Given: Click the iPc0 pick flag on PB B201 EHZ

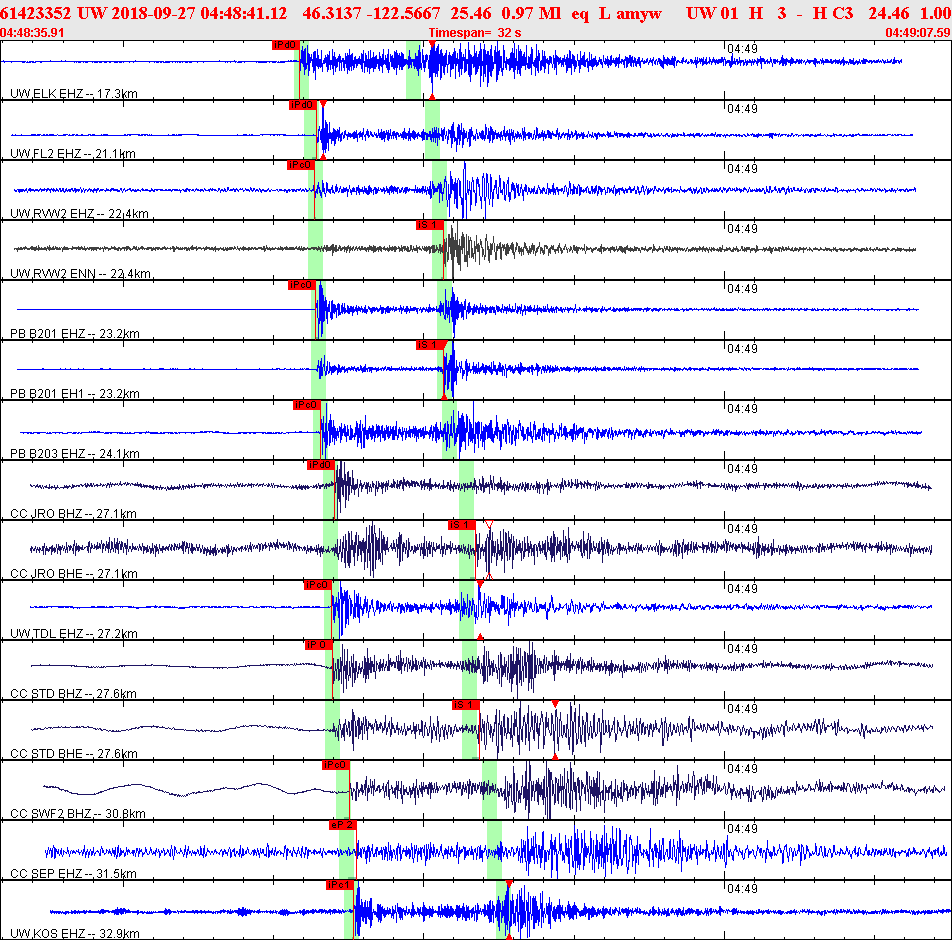Looking at the screenshot, I should pyautogui.click(x=302, y=285).
